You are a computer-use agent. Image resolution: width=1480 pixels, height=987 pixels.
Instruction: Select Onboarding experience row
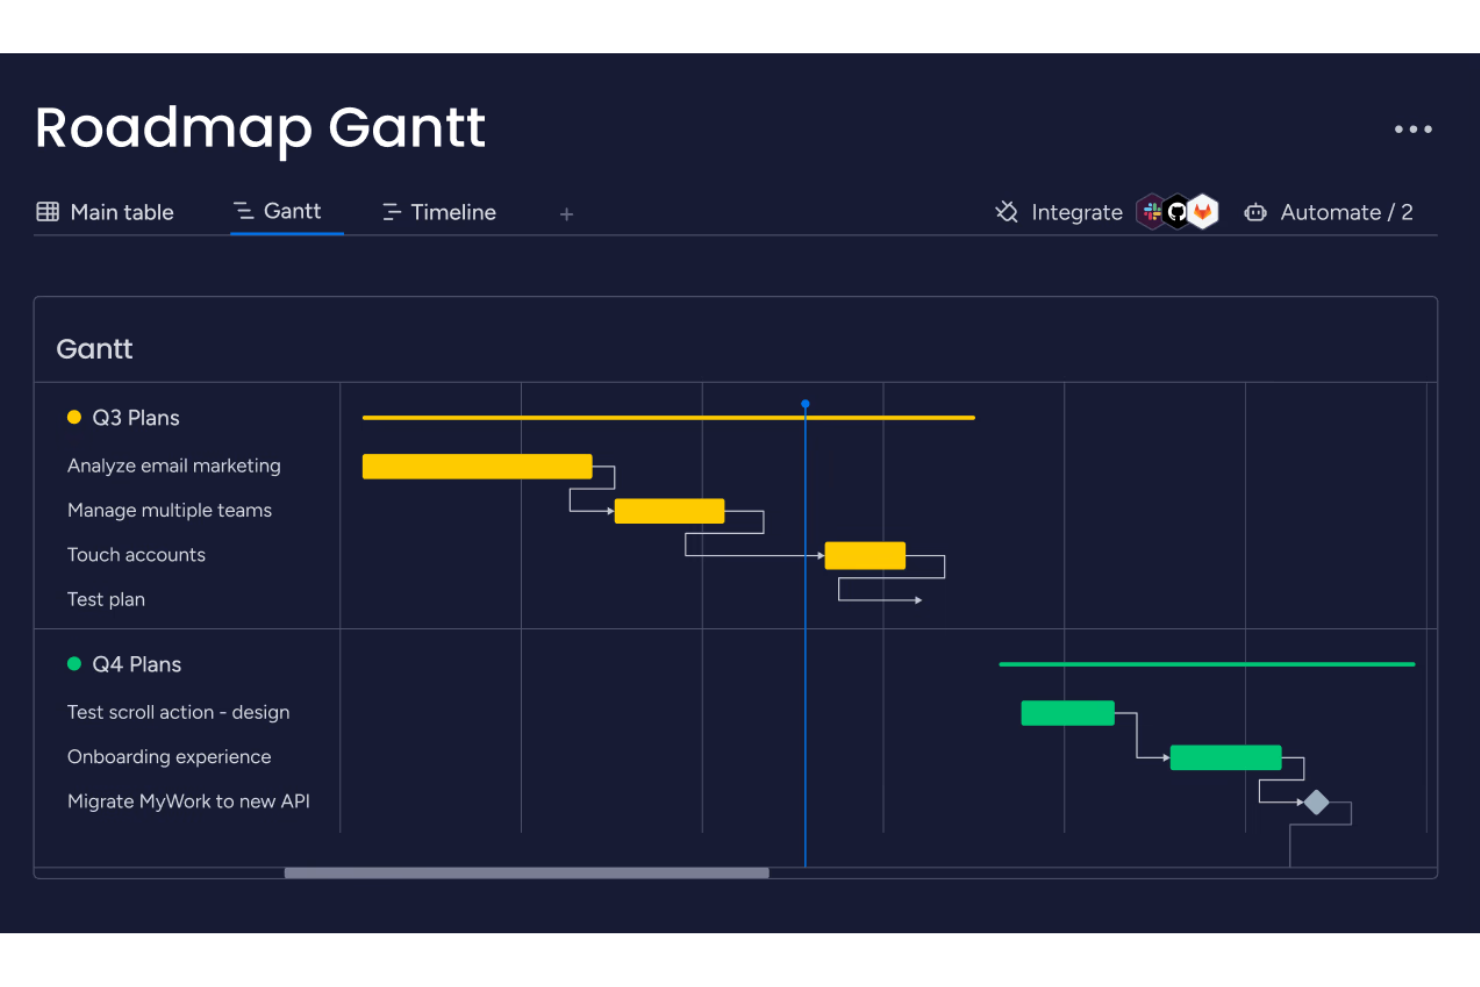(x=169, y=757)
